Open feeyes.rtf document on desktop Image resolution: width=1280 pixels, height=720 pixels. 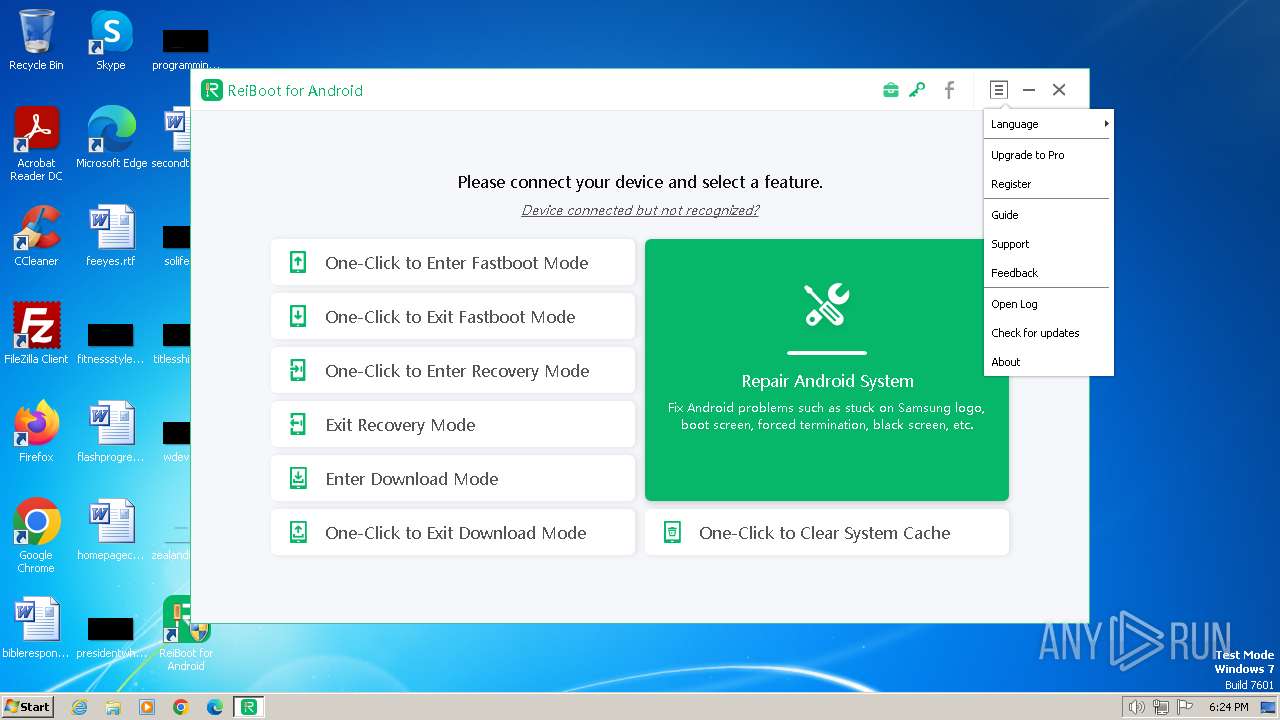111,236
